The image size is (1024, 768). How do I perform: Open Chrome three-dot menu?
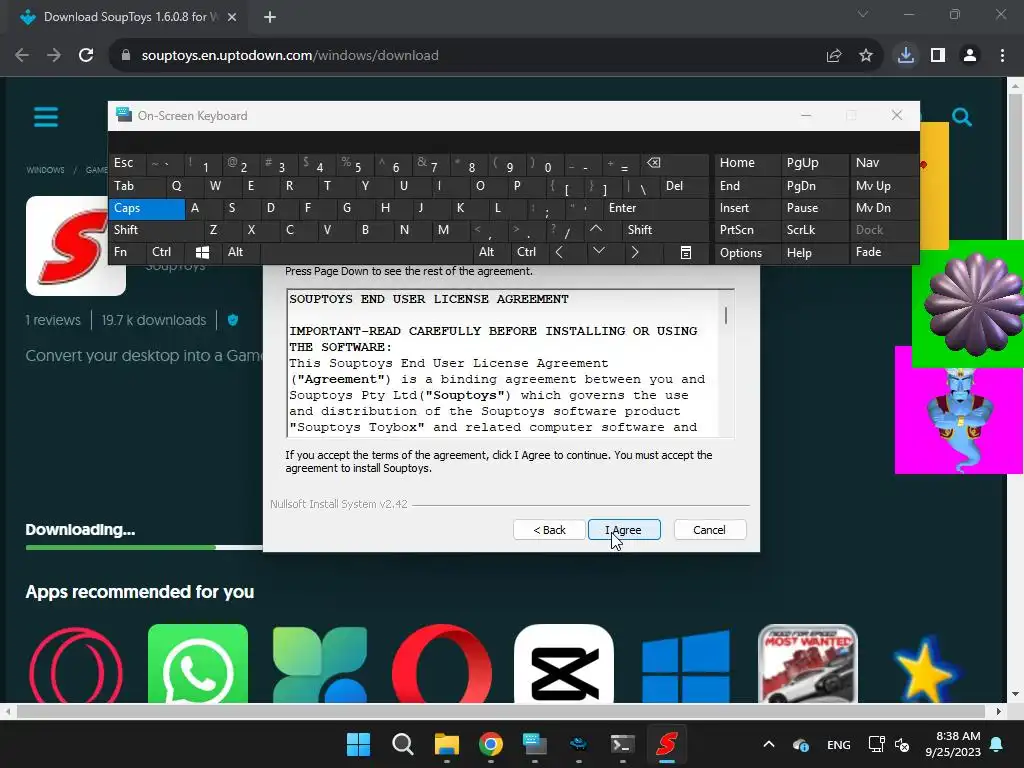(x=1002, y=56)
